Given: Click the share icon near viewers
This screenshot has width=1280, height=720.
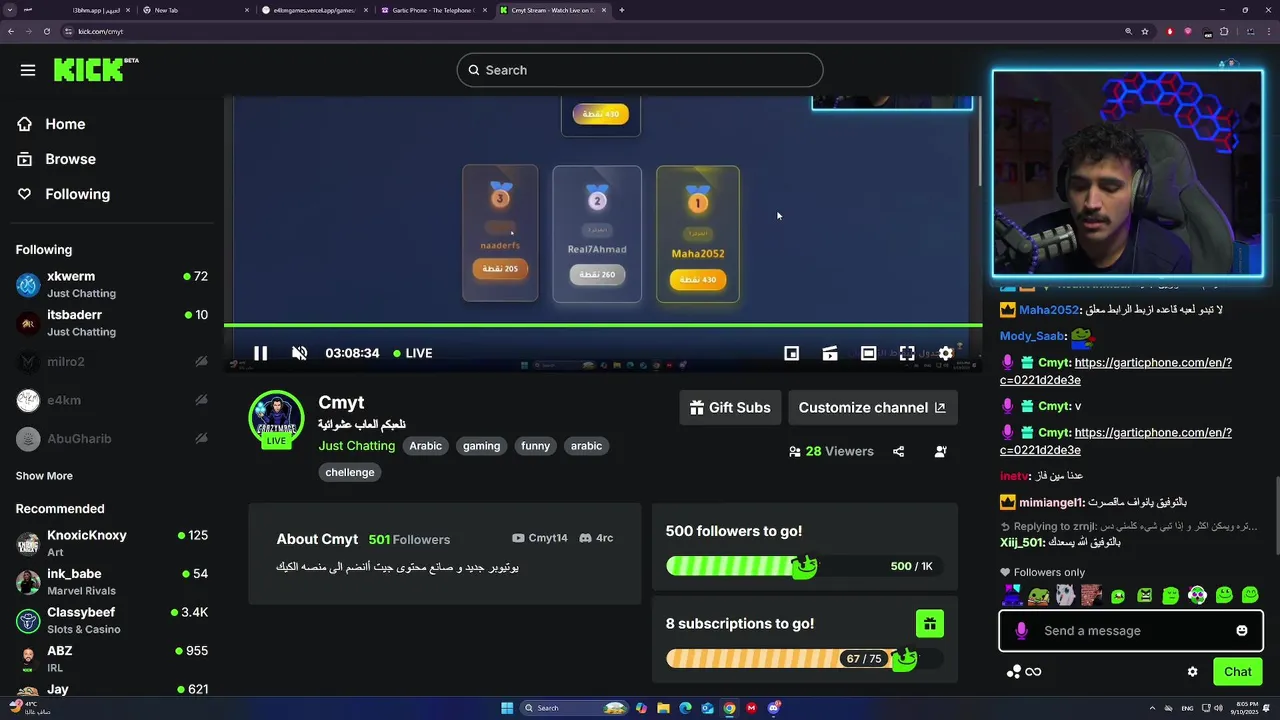Looking at the screenshot, I should (x=898, y=451).
